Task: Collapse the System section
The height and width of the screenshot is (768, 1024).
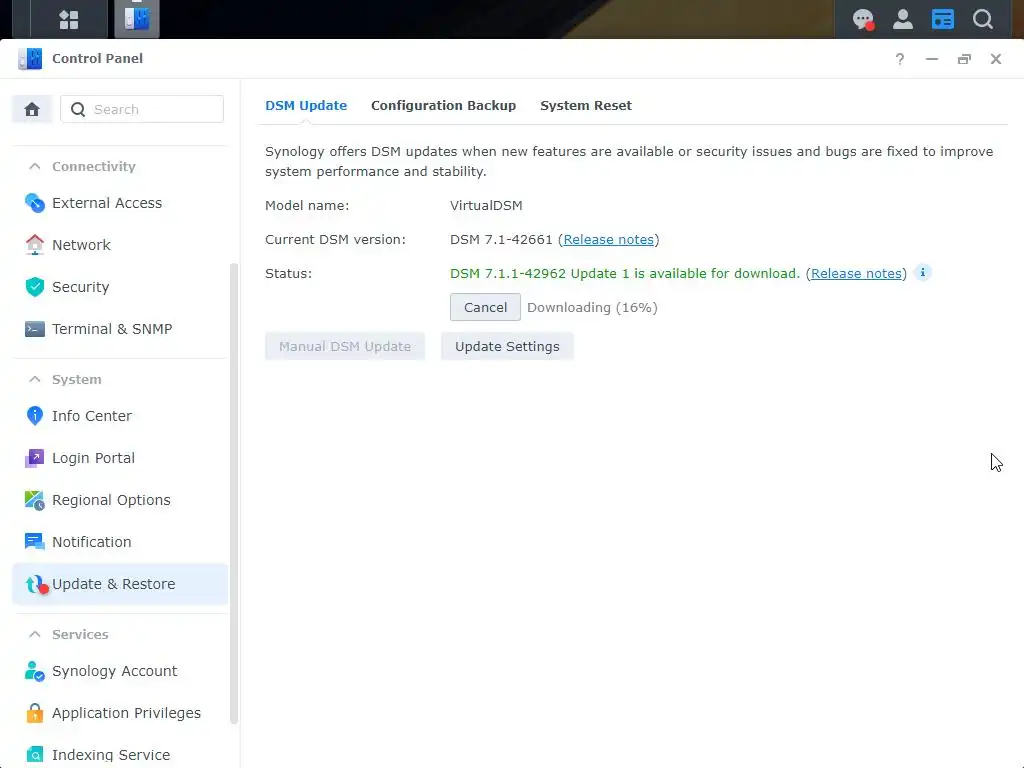Action: click(35, 379)
